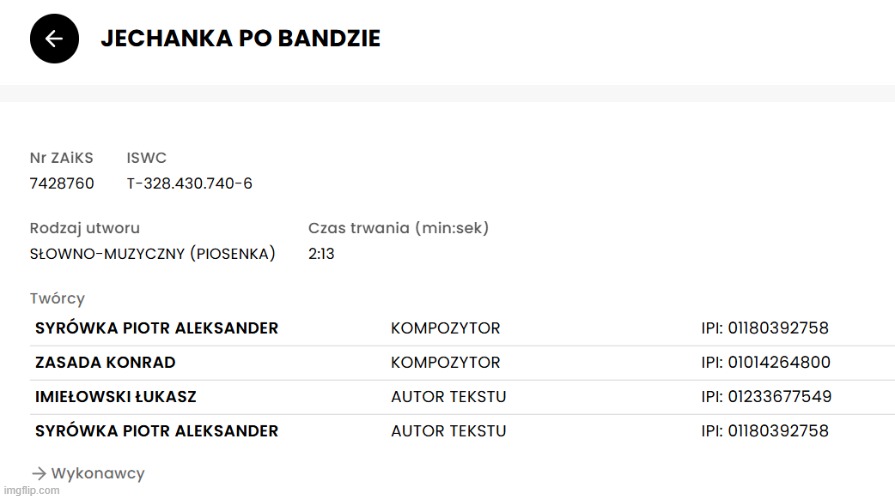Click IPI number 01014264800
895x499 pixels.
765,362
